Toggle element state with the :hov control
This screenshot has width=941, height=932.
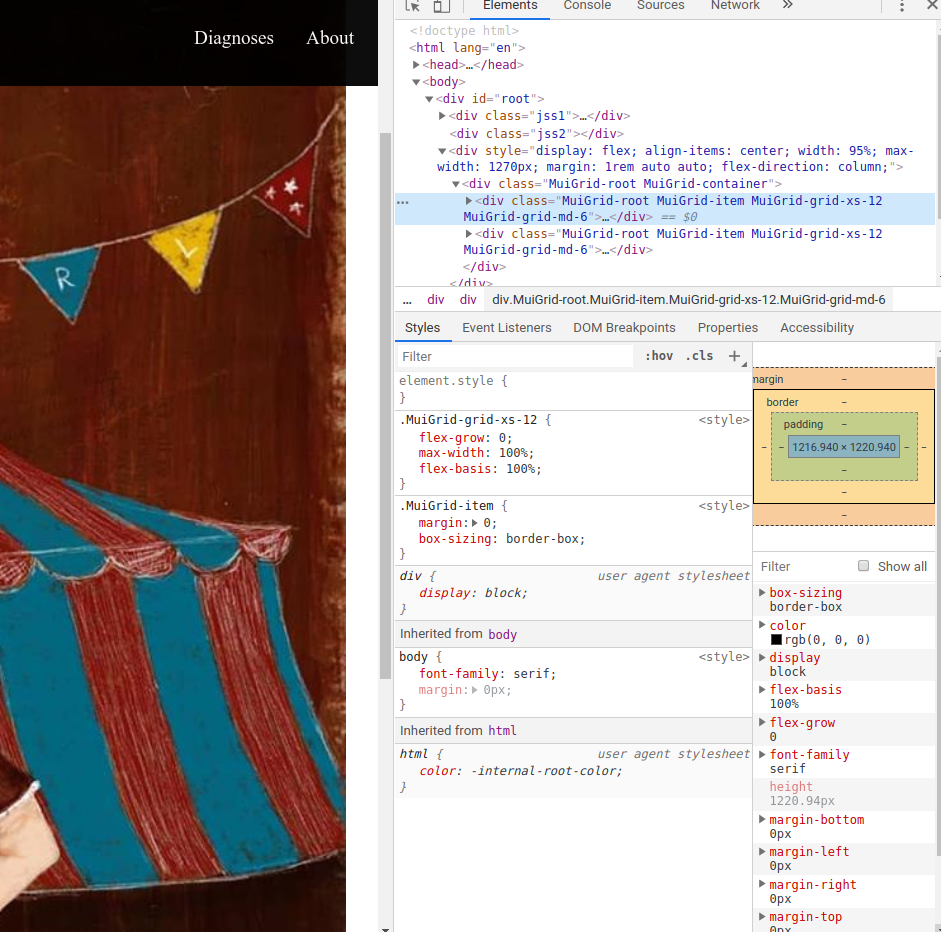pos(658,355)
